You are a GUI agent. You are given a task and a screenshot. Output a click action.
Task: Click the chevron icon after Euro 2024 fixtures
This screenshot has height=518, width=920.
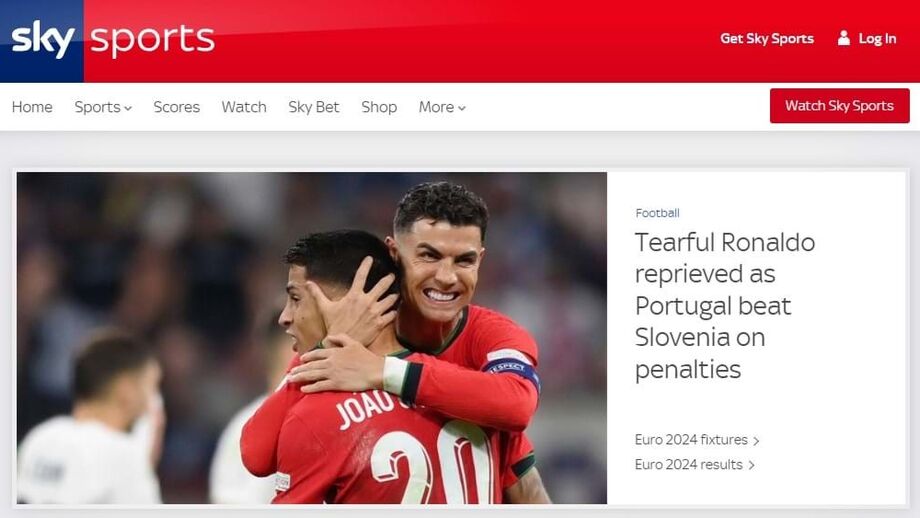point(756,441)
